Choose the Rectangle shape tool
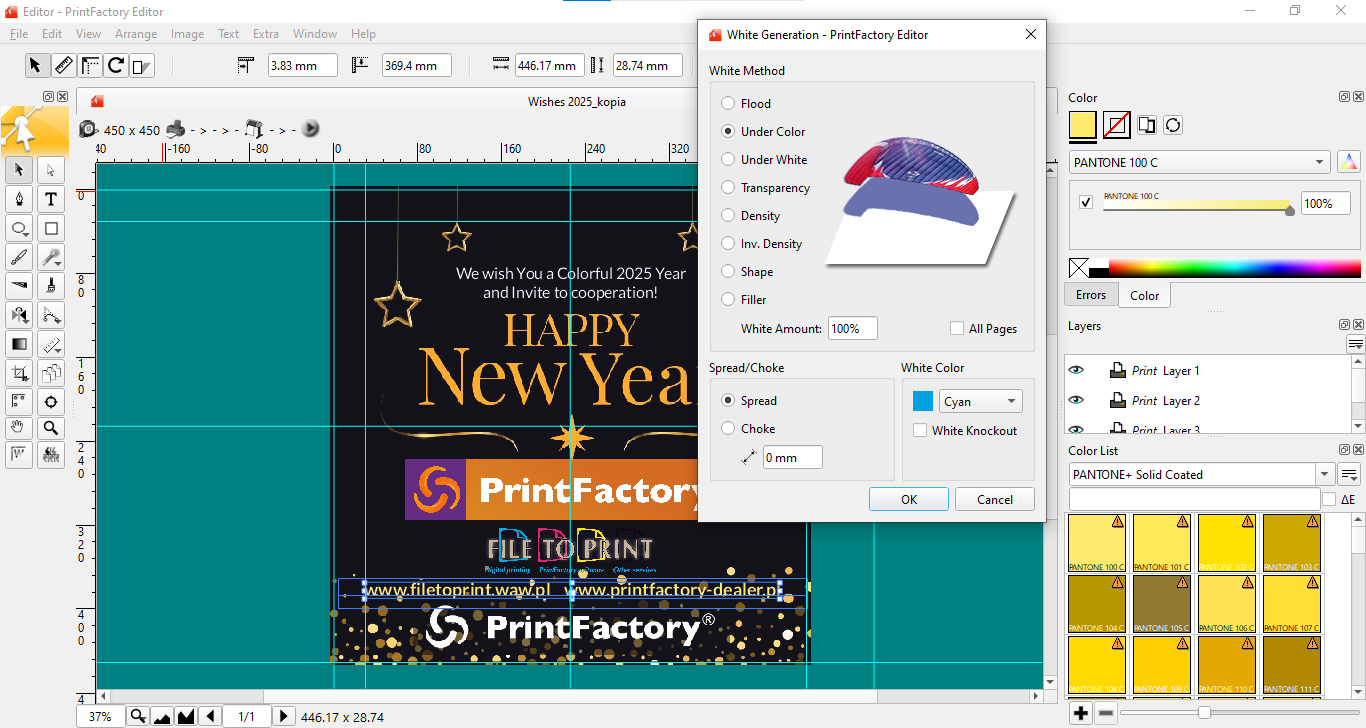 [x=50, y=228]
